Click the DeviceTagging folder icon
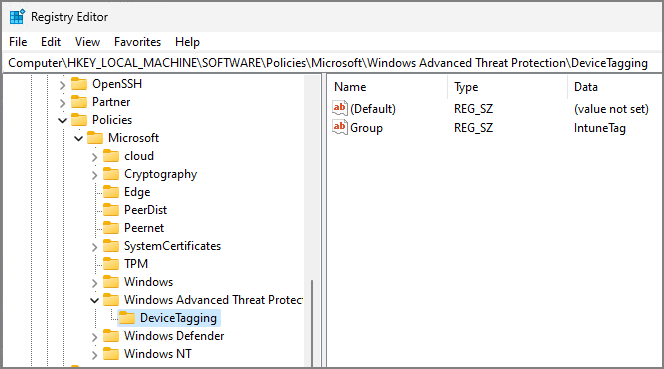The width and height of the screenshot is (664, 369). (127, 318)
